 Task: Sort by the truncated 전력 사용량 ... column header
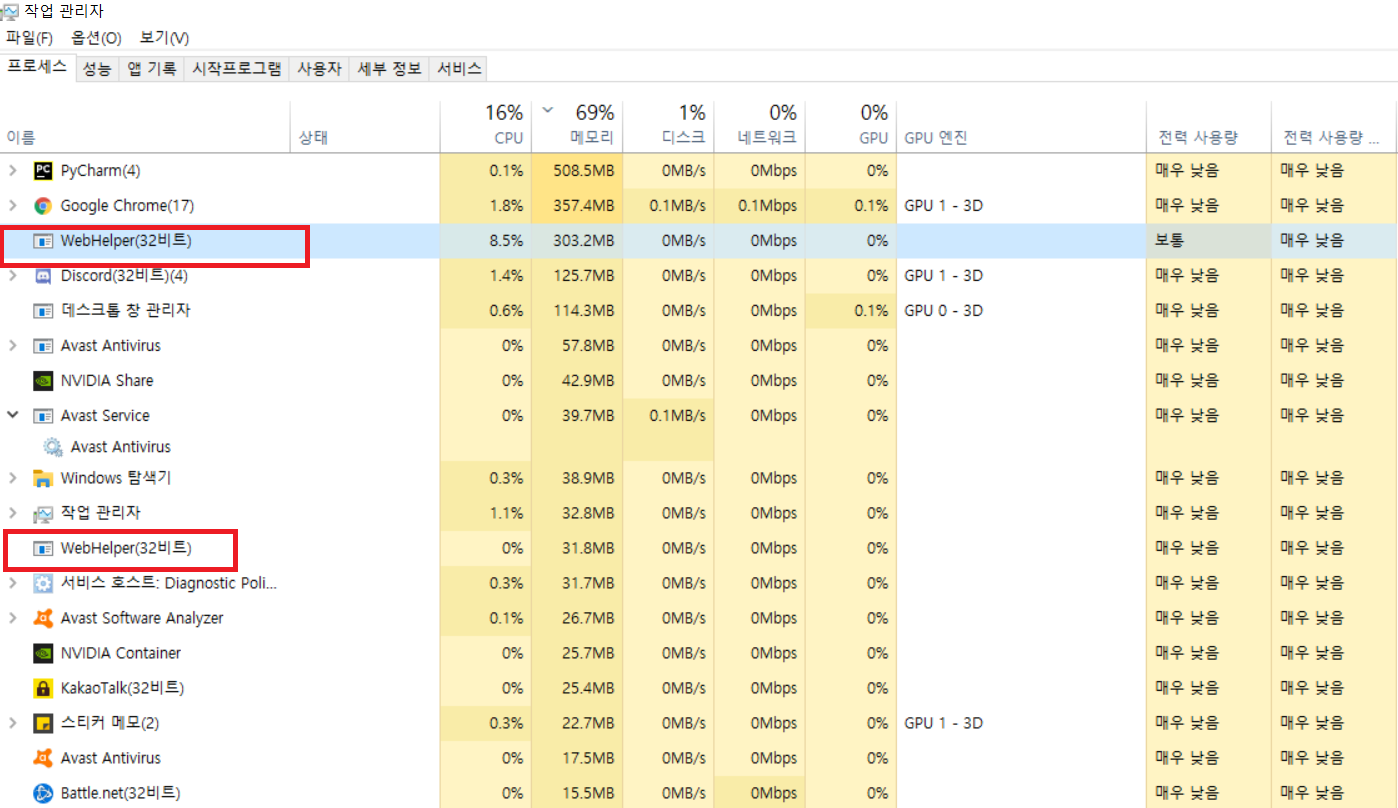click(1334, 127)
